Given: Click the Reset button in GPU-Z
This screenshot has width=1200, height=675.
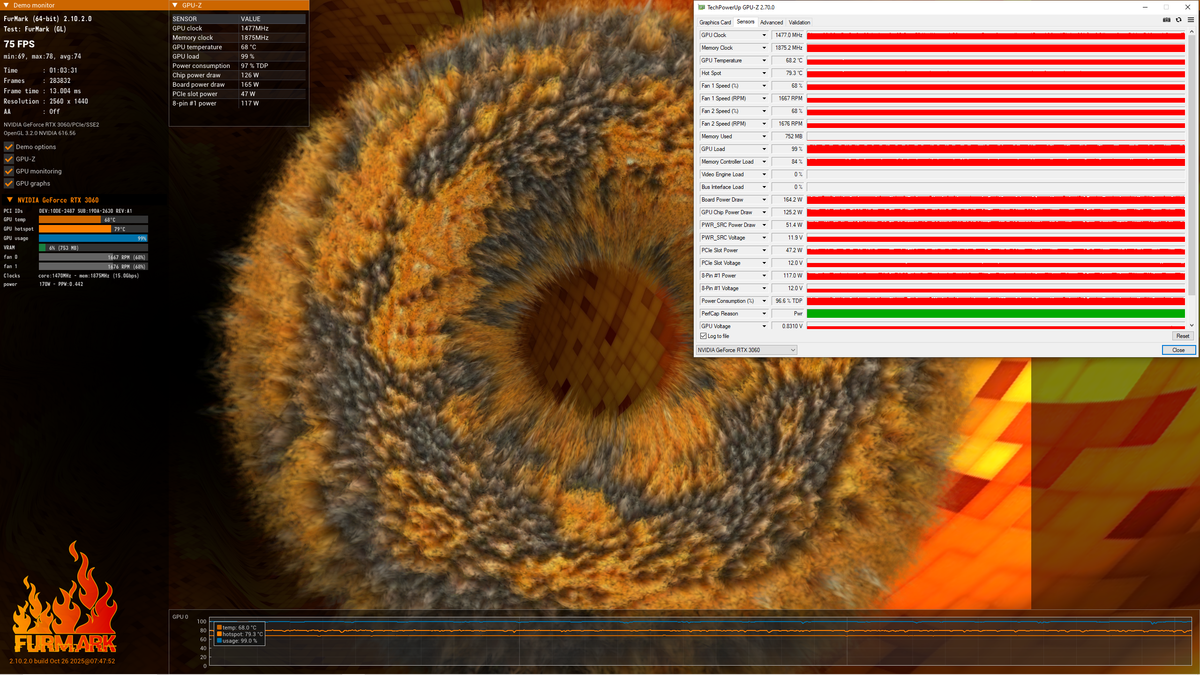Looking at the screenshot, I should click(1183, 336).
